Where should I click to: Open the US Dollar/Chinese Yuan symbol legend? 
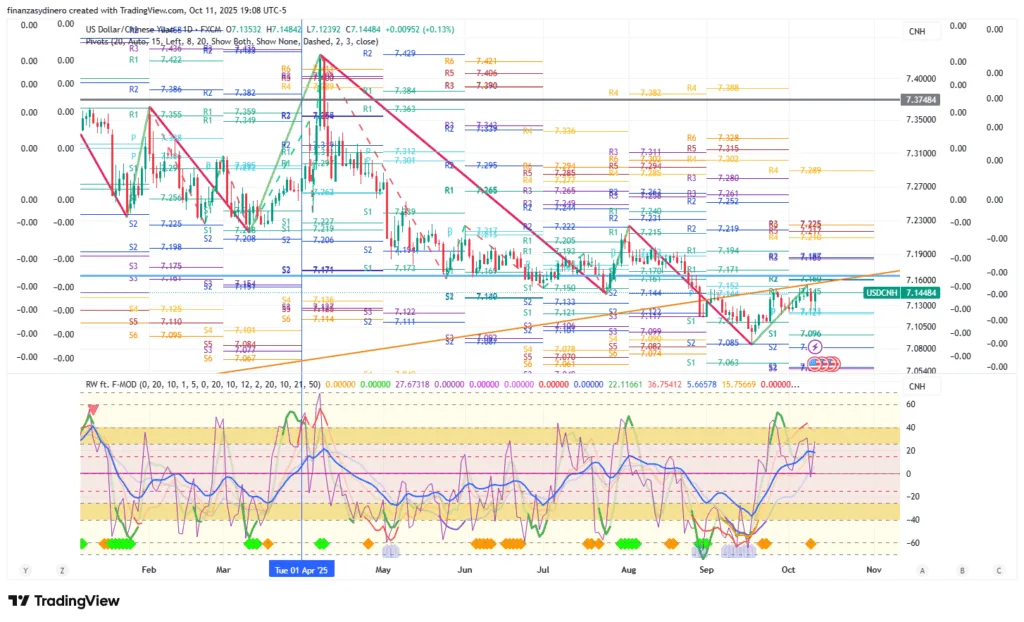click(x=150, y=29)
